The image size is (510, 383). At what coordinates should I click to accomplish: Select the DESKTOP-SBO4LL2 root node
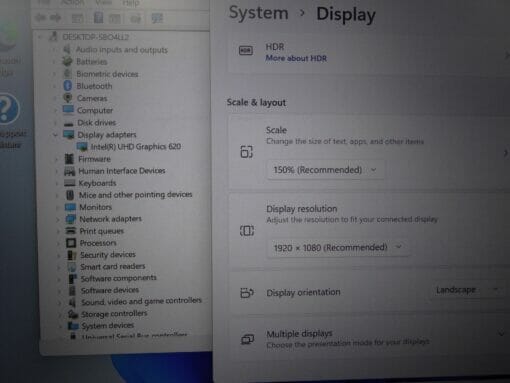[96, 37]
